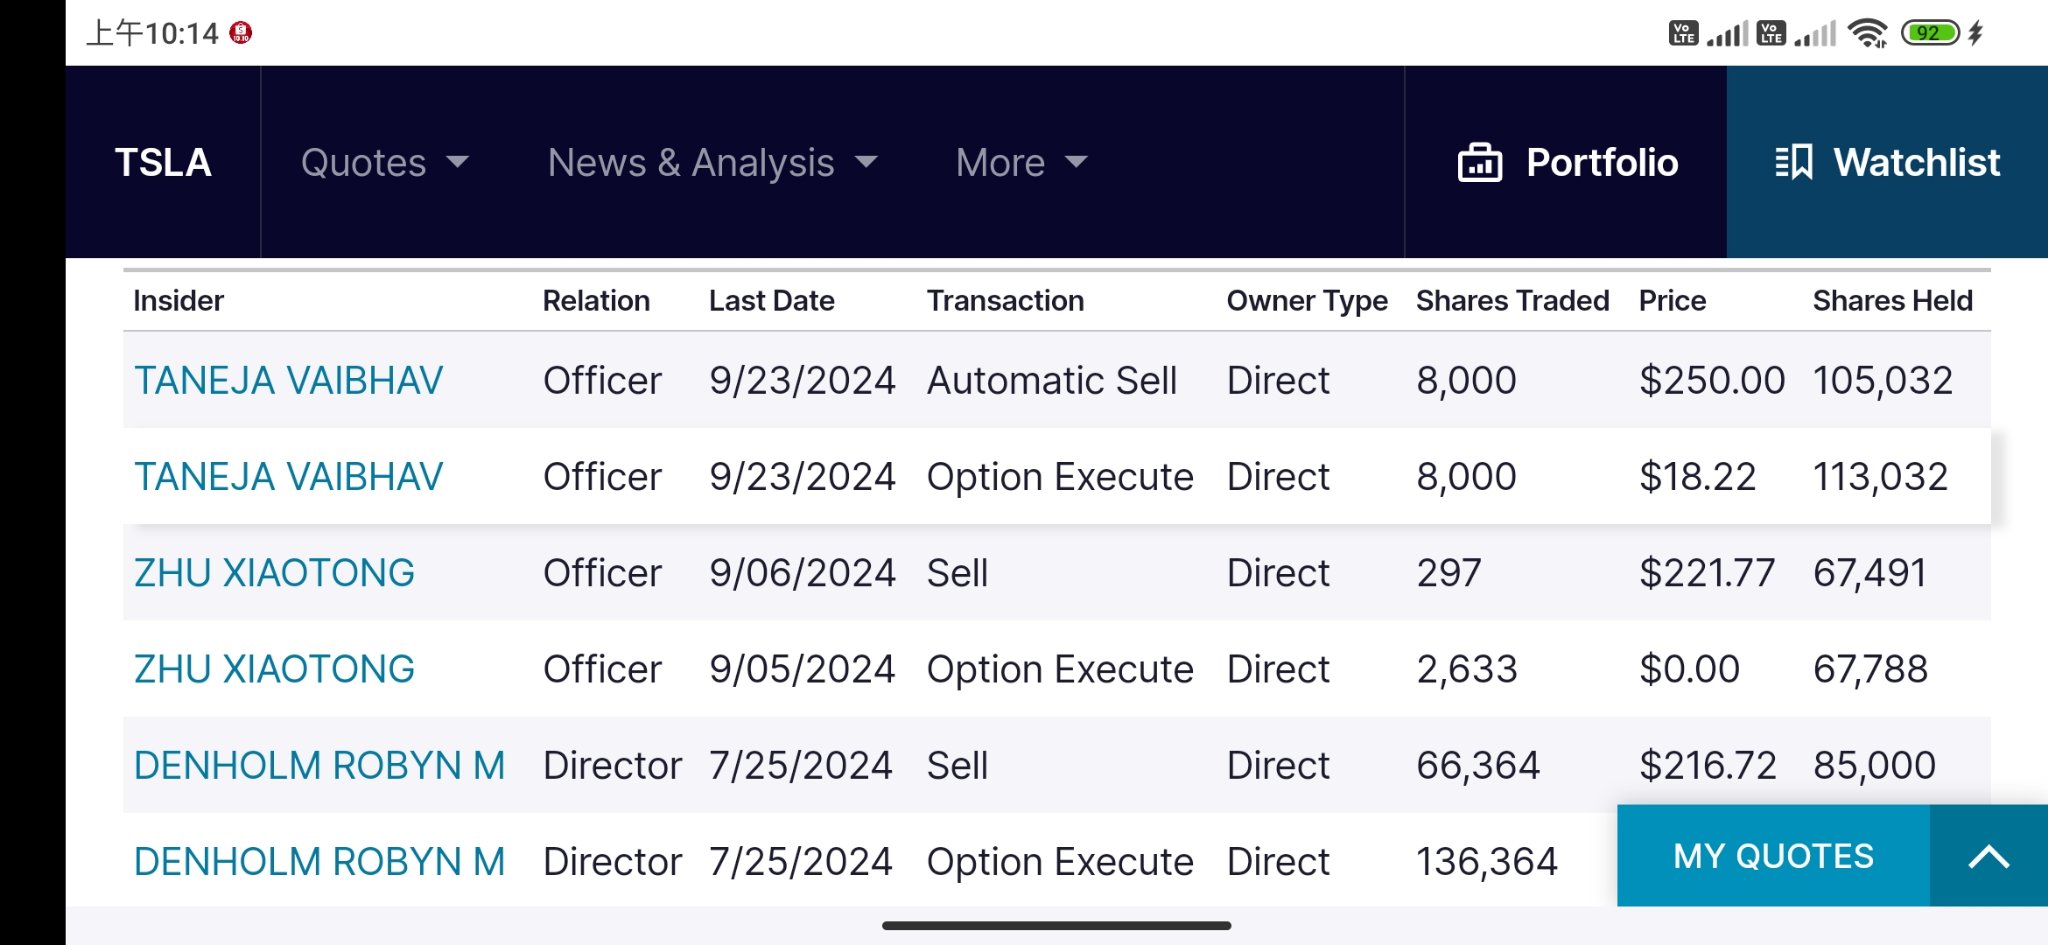The height and width of the screenshot is (945, 2048).
Task: Select the 9/05/2024 date cell
Action: click(802, 669)
